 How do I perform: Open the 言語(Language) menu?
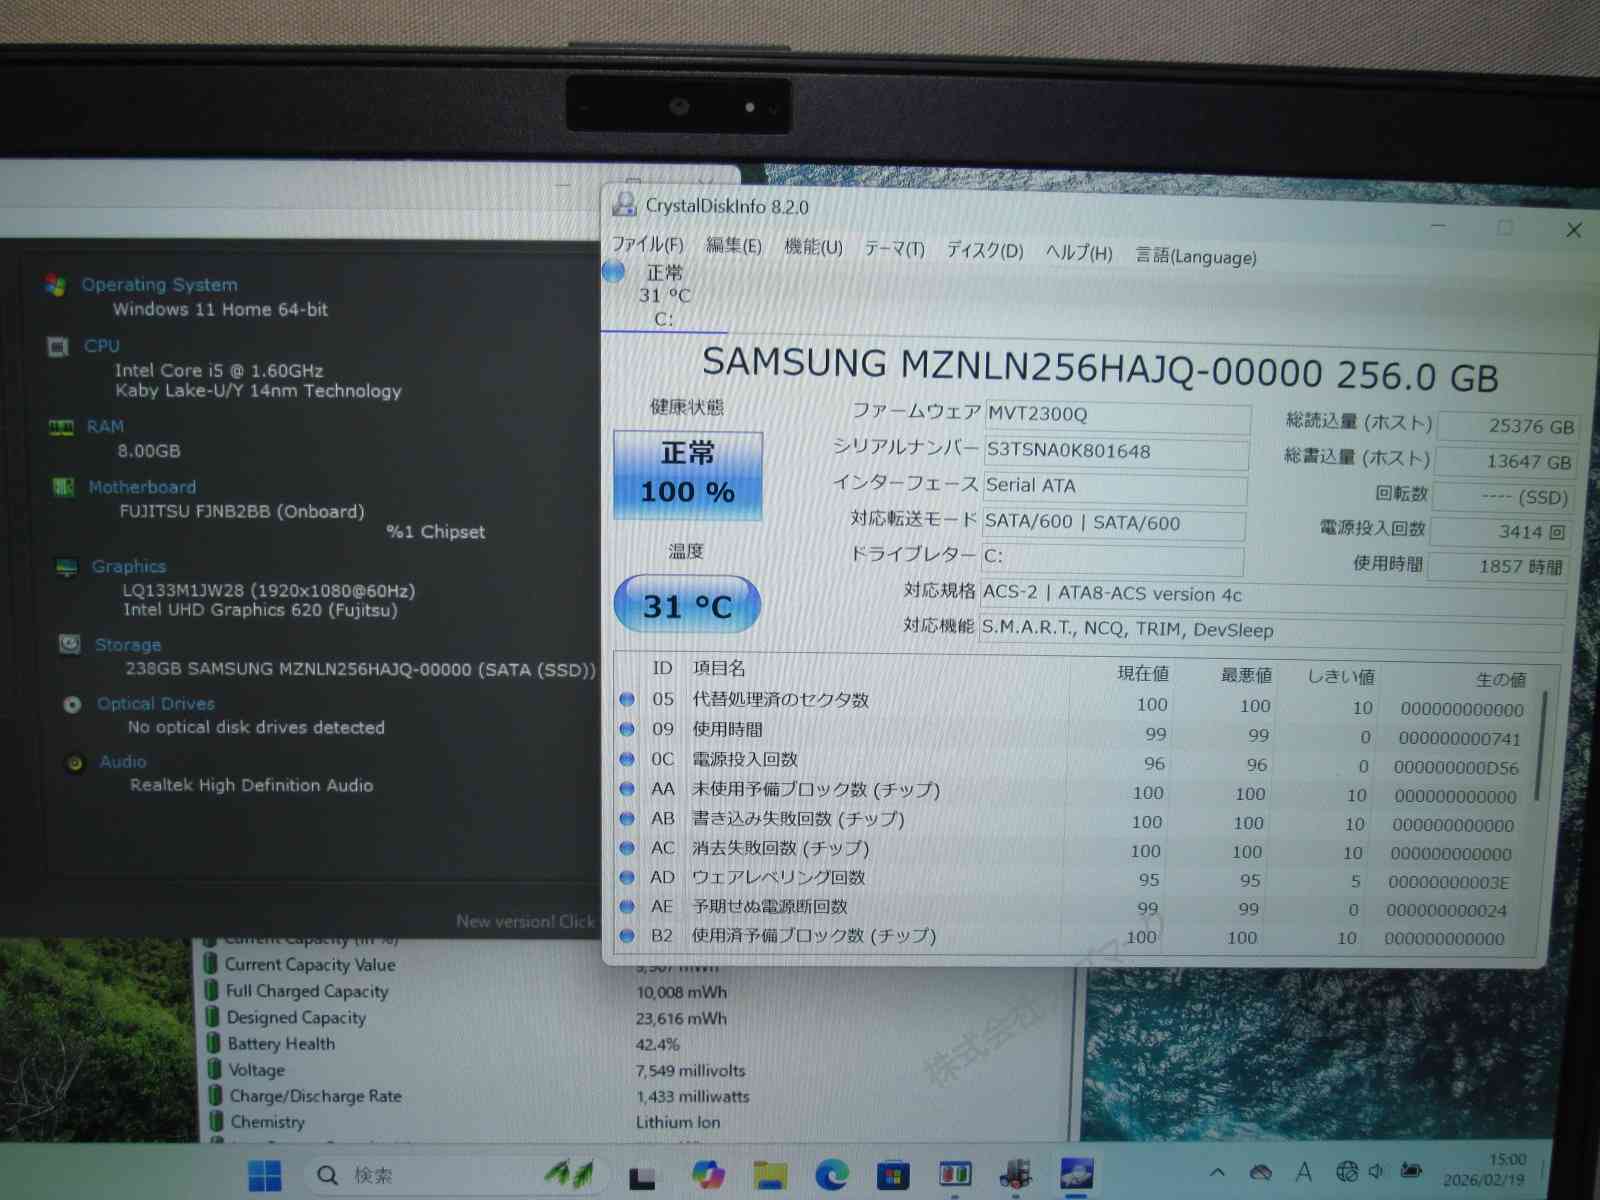[1196, 256]
